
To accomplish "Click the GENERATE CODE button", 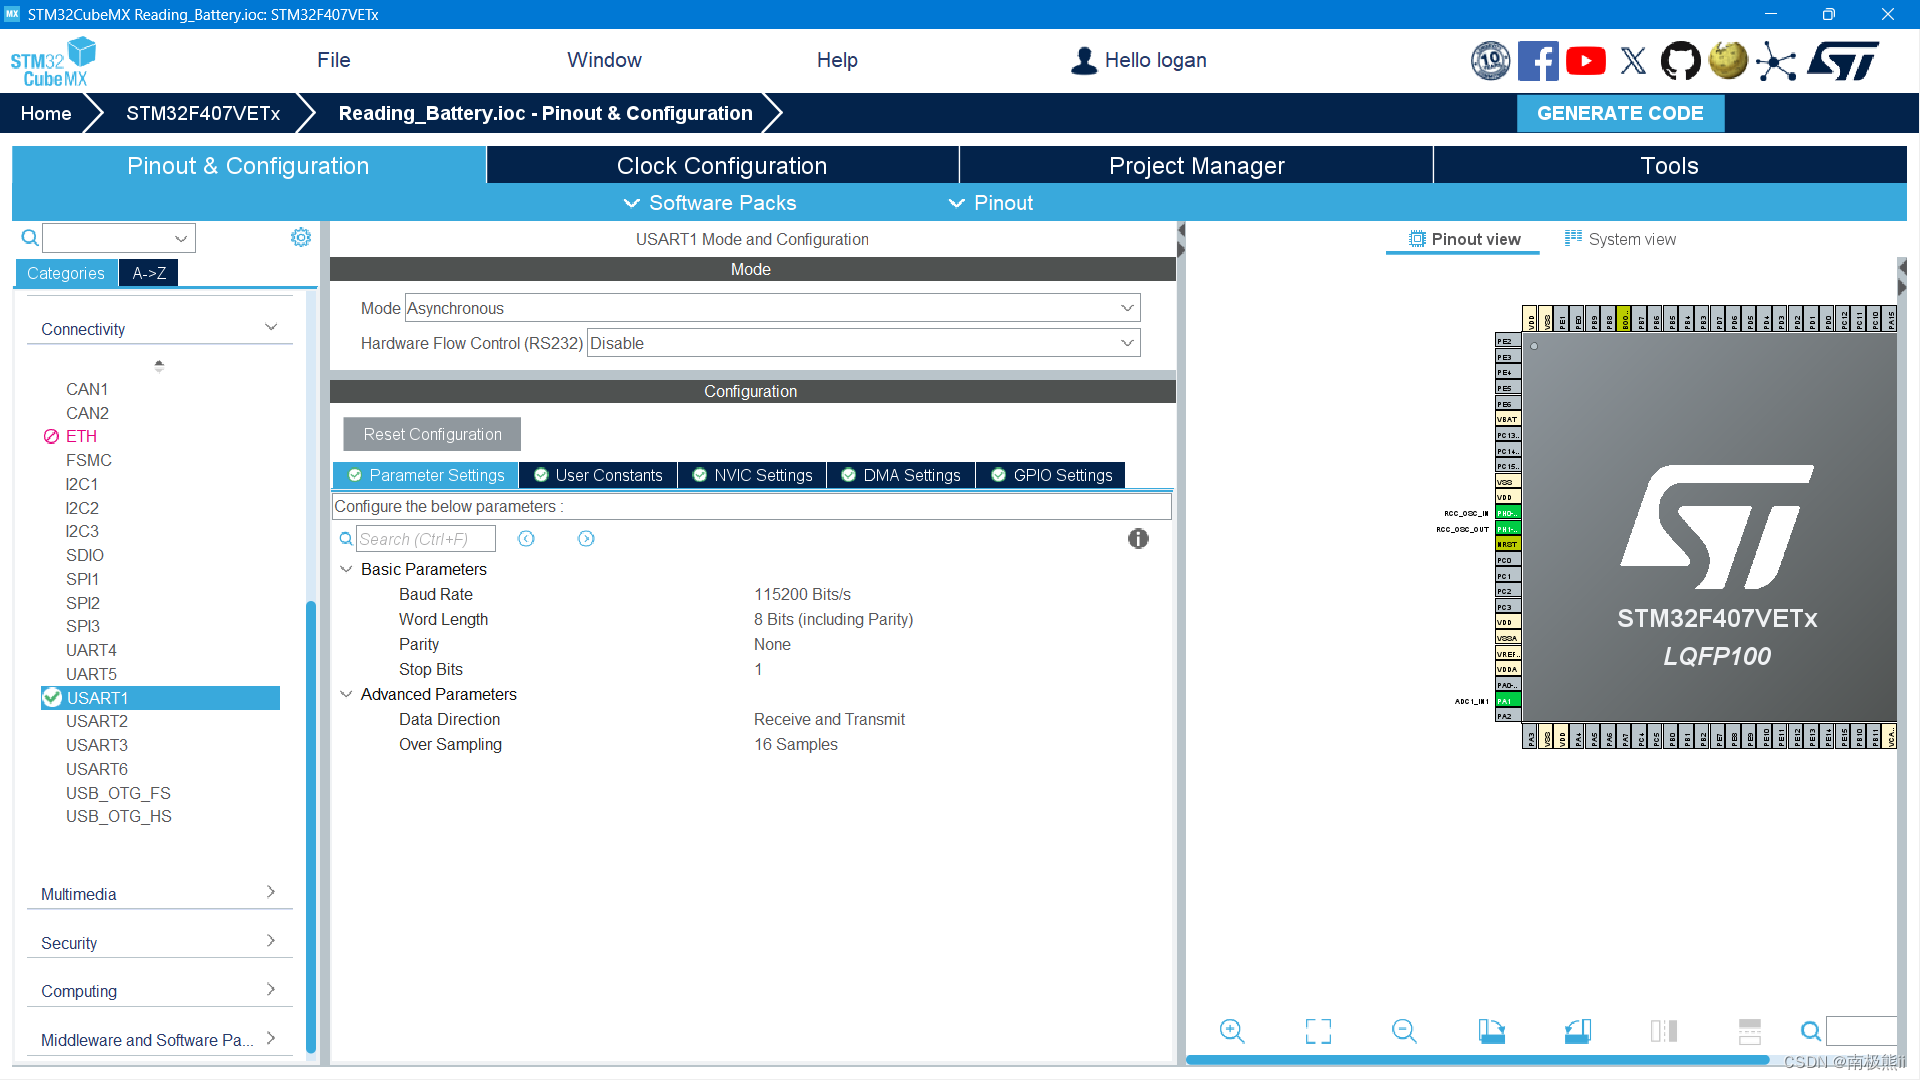I will pyautogui.click(x=1620, y=113).
